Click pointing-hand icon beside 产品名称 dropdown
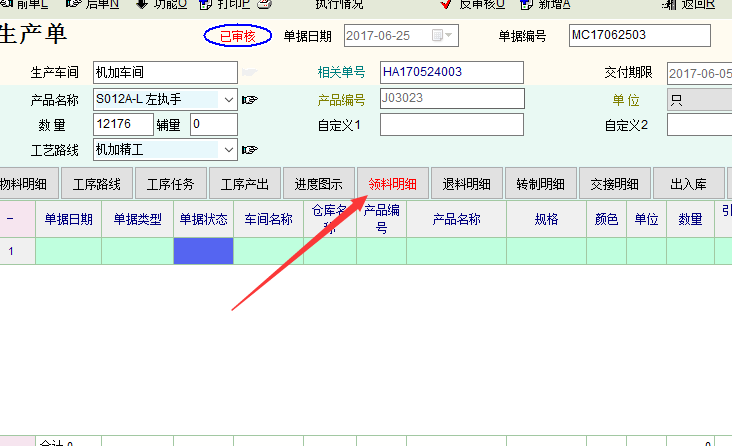732x446 pixels. (250, 99)
